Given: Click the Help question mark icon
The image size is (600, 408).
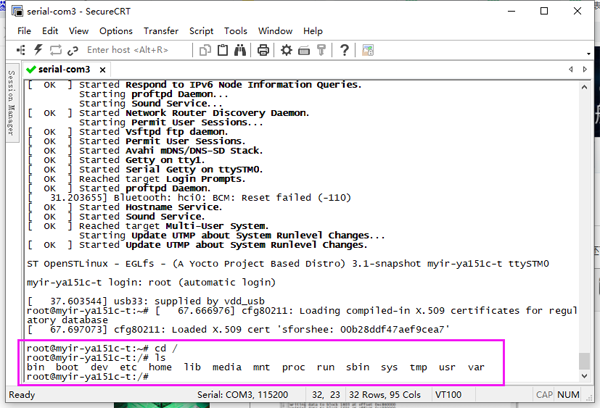Looking at the screenshot, I should tap(344, 50).
